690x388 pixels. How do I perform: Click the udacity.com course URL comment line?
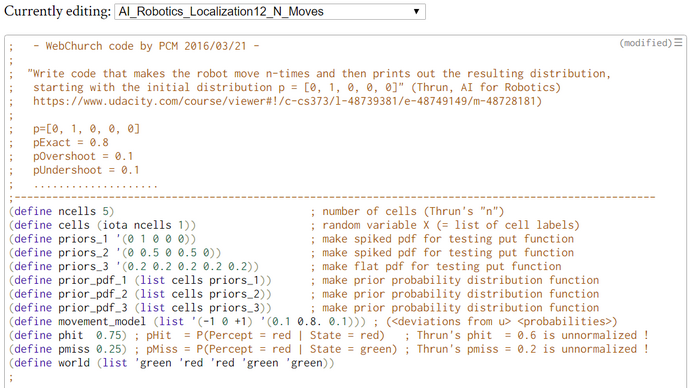[x=287, y=101]
